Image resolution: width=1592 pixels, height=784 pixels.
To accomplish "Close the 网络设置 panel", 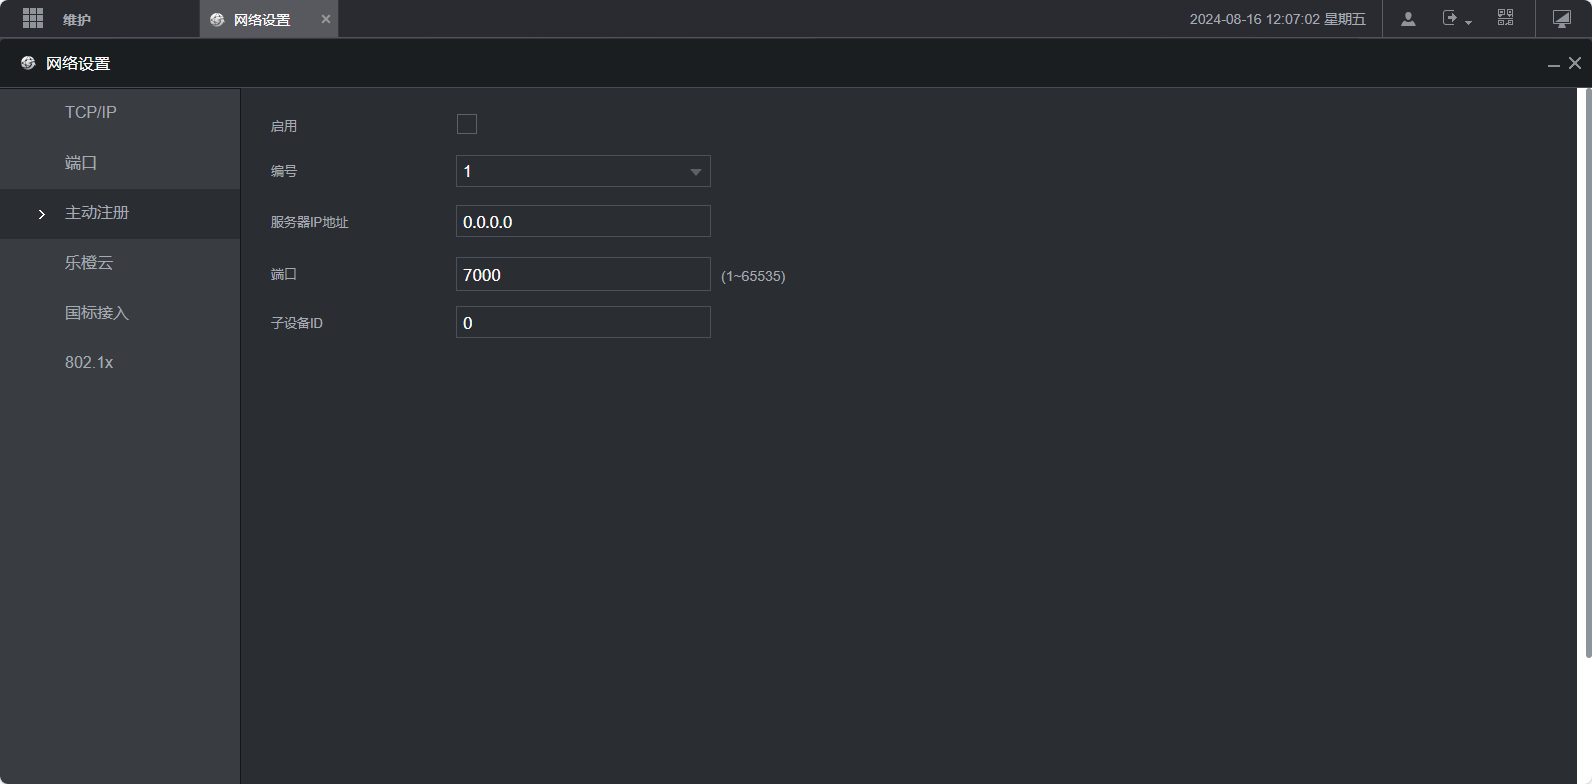I will [1575, 63].
